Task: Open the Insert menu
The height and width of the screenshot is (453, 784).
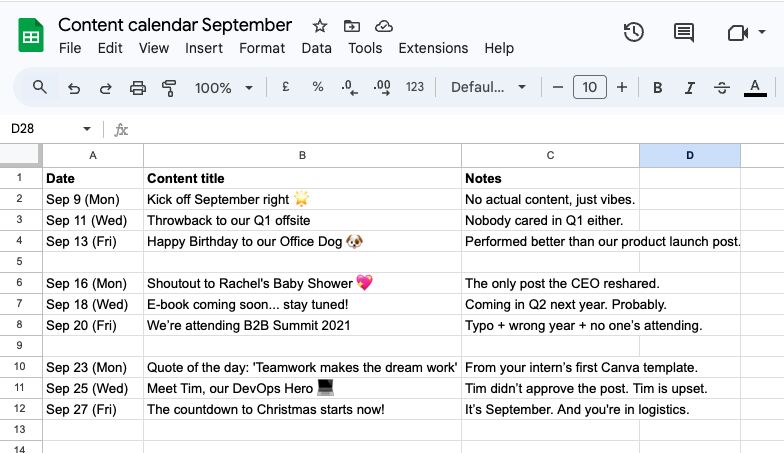Action: [x=204, y=48]
